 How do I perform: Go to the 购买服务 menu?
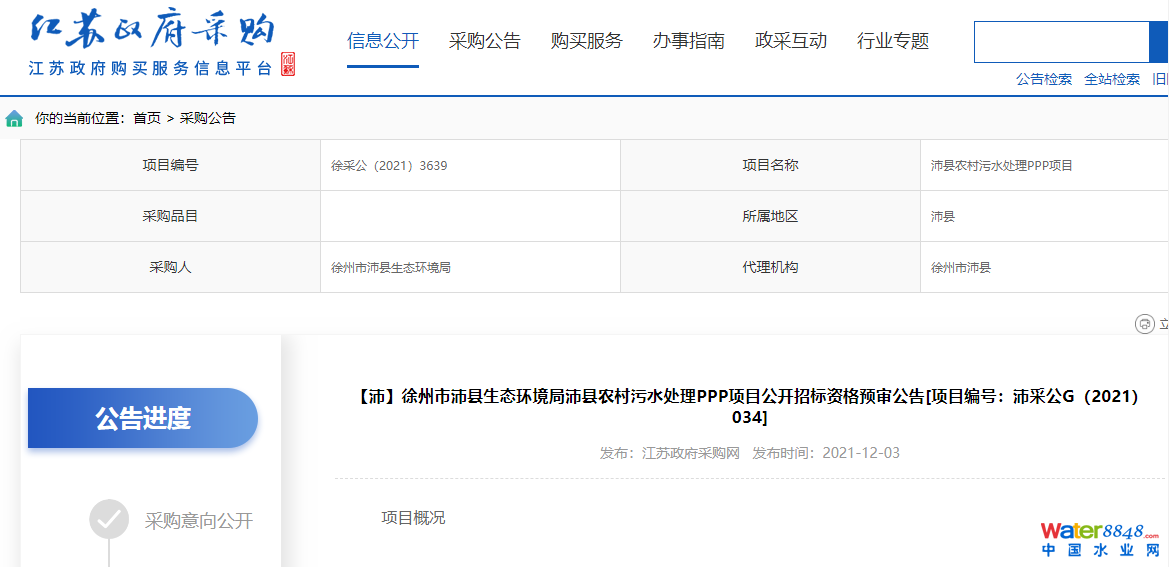587,41
